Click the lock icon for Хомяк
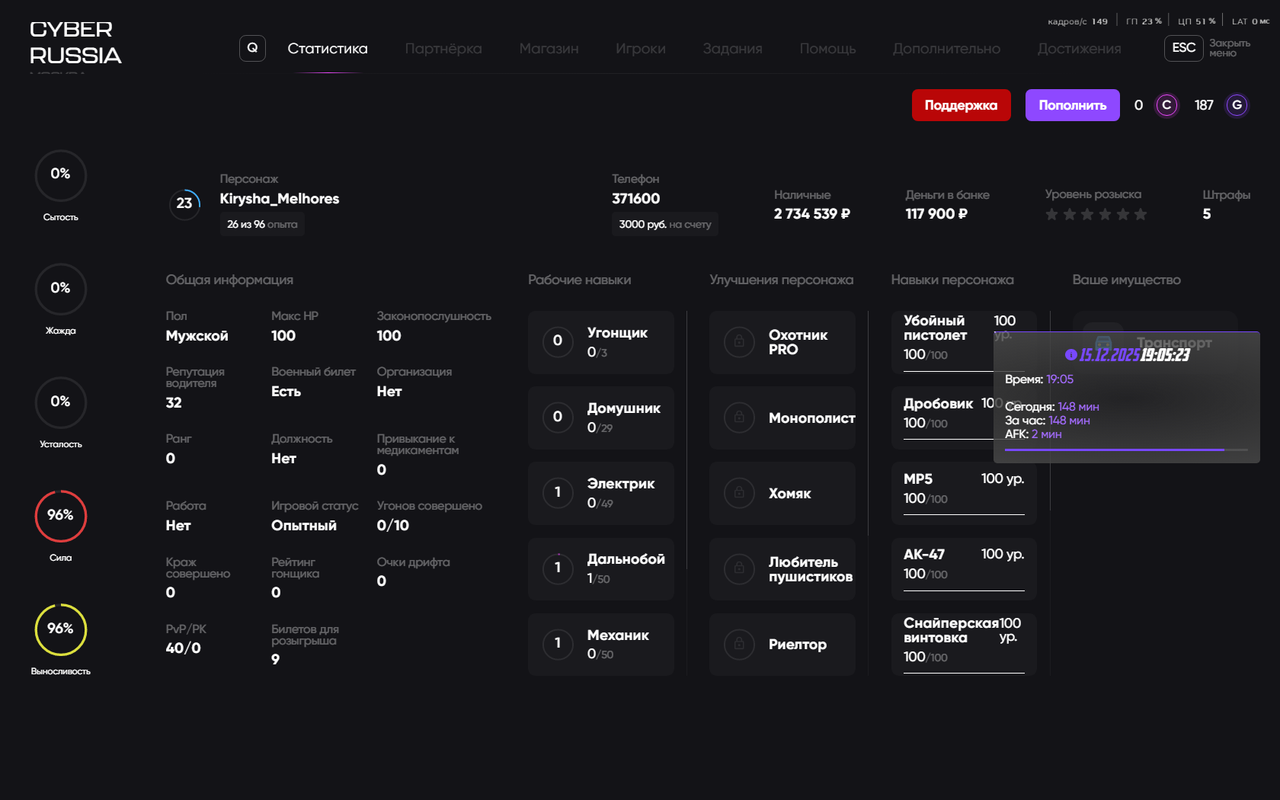1280x800 pixels. tap(739, 493)
